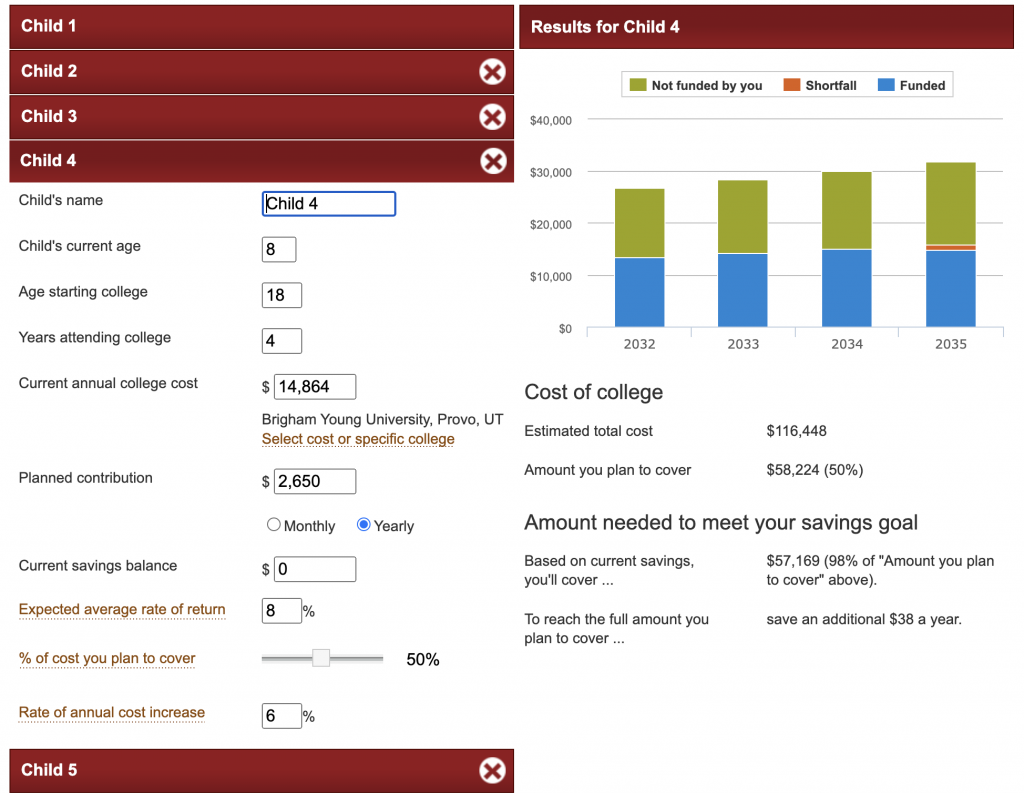Image resolution: width=1024 pixels, height=793 pixels.
Task: Remove Child 3 using its X icon
Action: (x=492, y=116)
